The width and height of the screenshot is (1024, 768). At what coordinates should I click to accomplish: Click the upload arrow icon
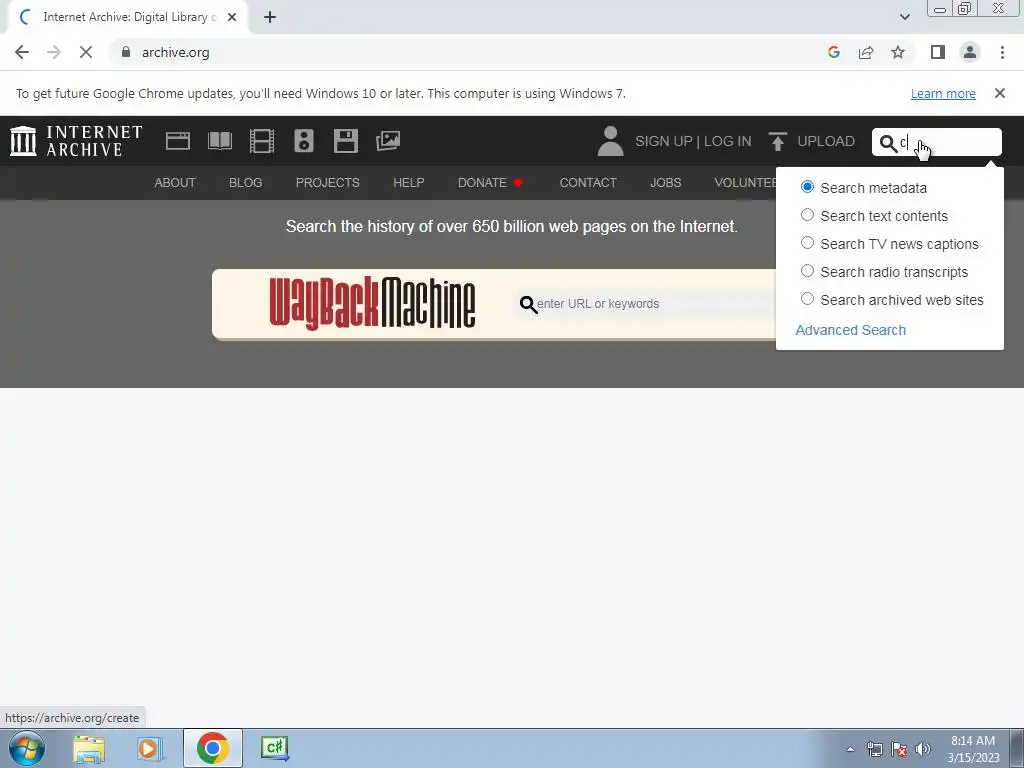(777, 141)
